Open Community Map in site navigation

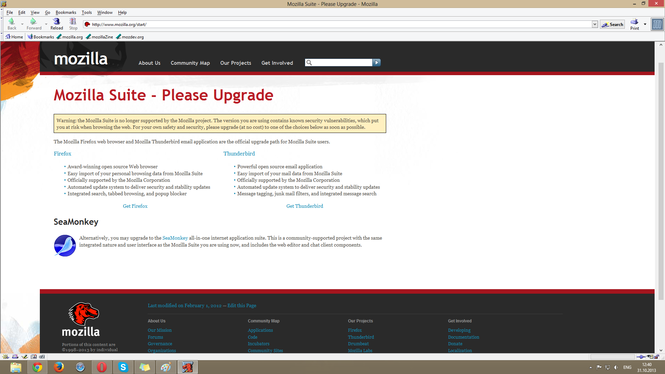(190, 63)
